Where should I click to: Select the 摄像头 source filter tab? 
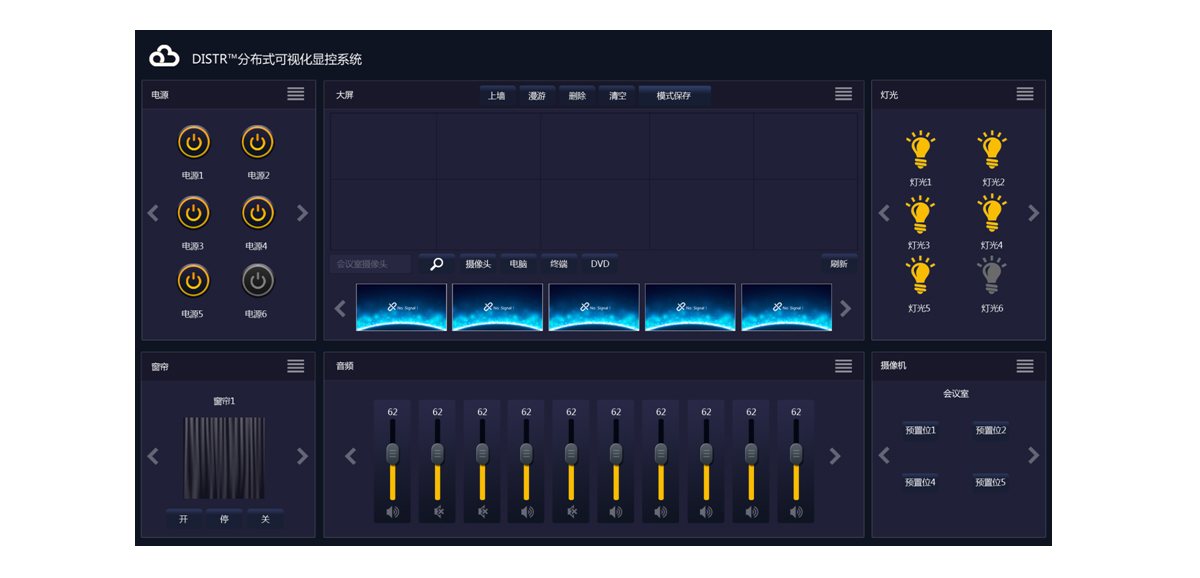(477, 264)
